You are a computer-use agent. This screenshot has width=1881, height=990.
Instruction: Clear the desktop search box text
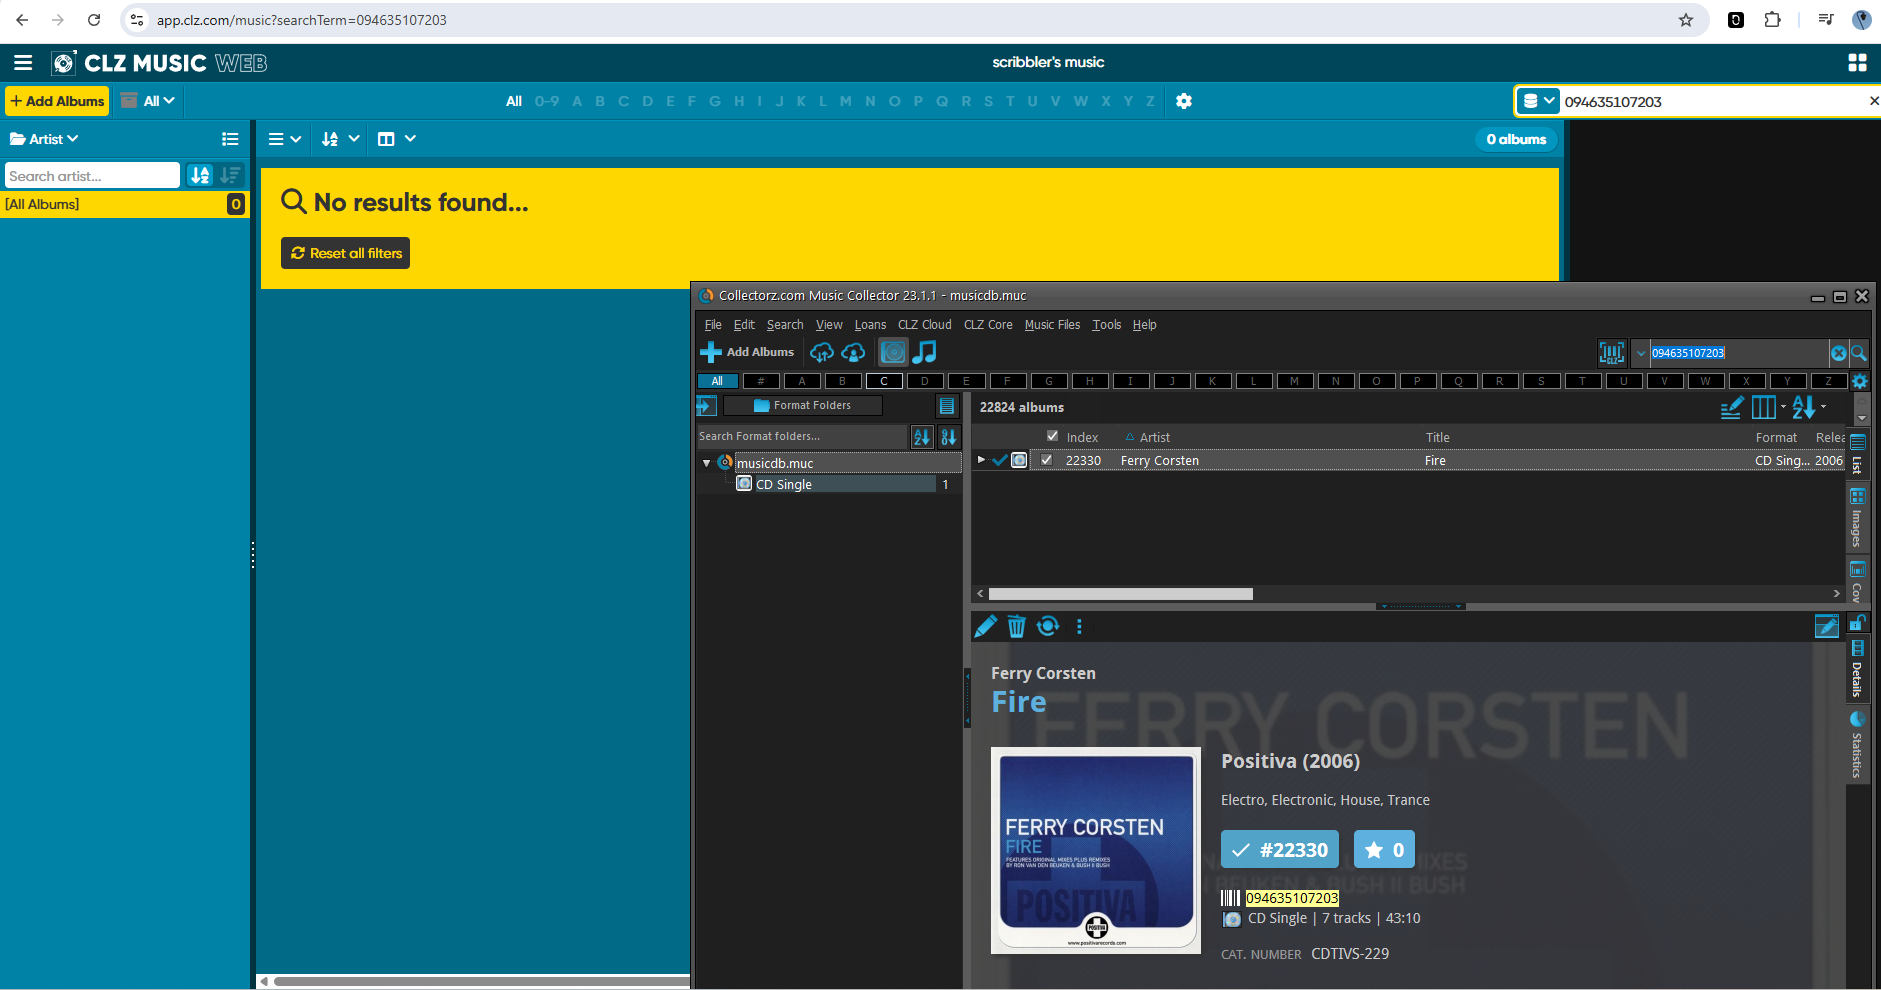[x=1838, y=353]
